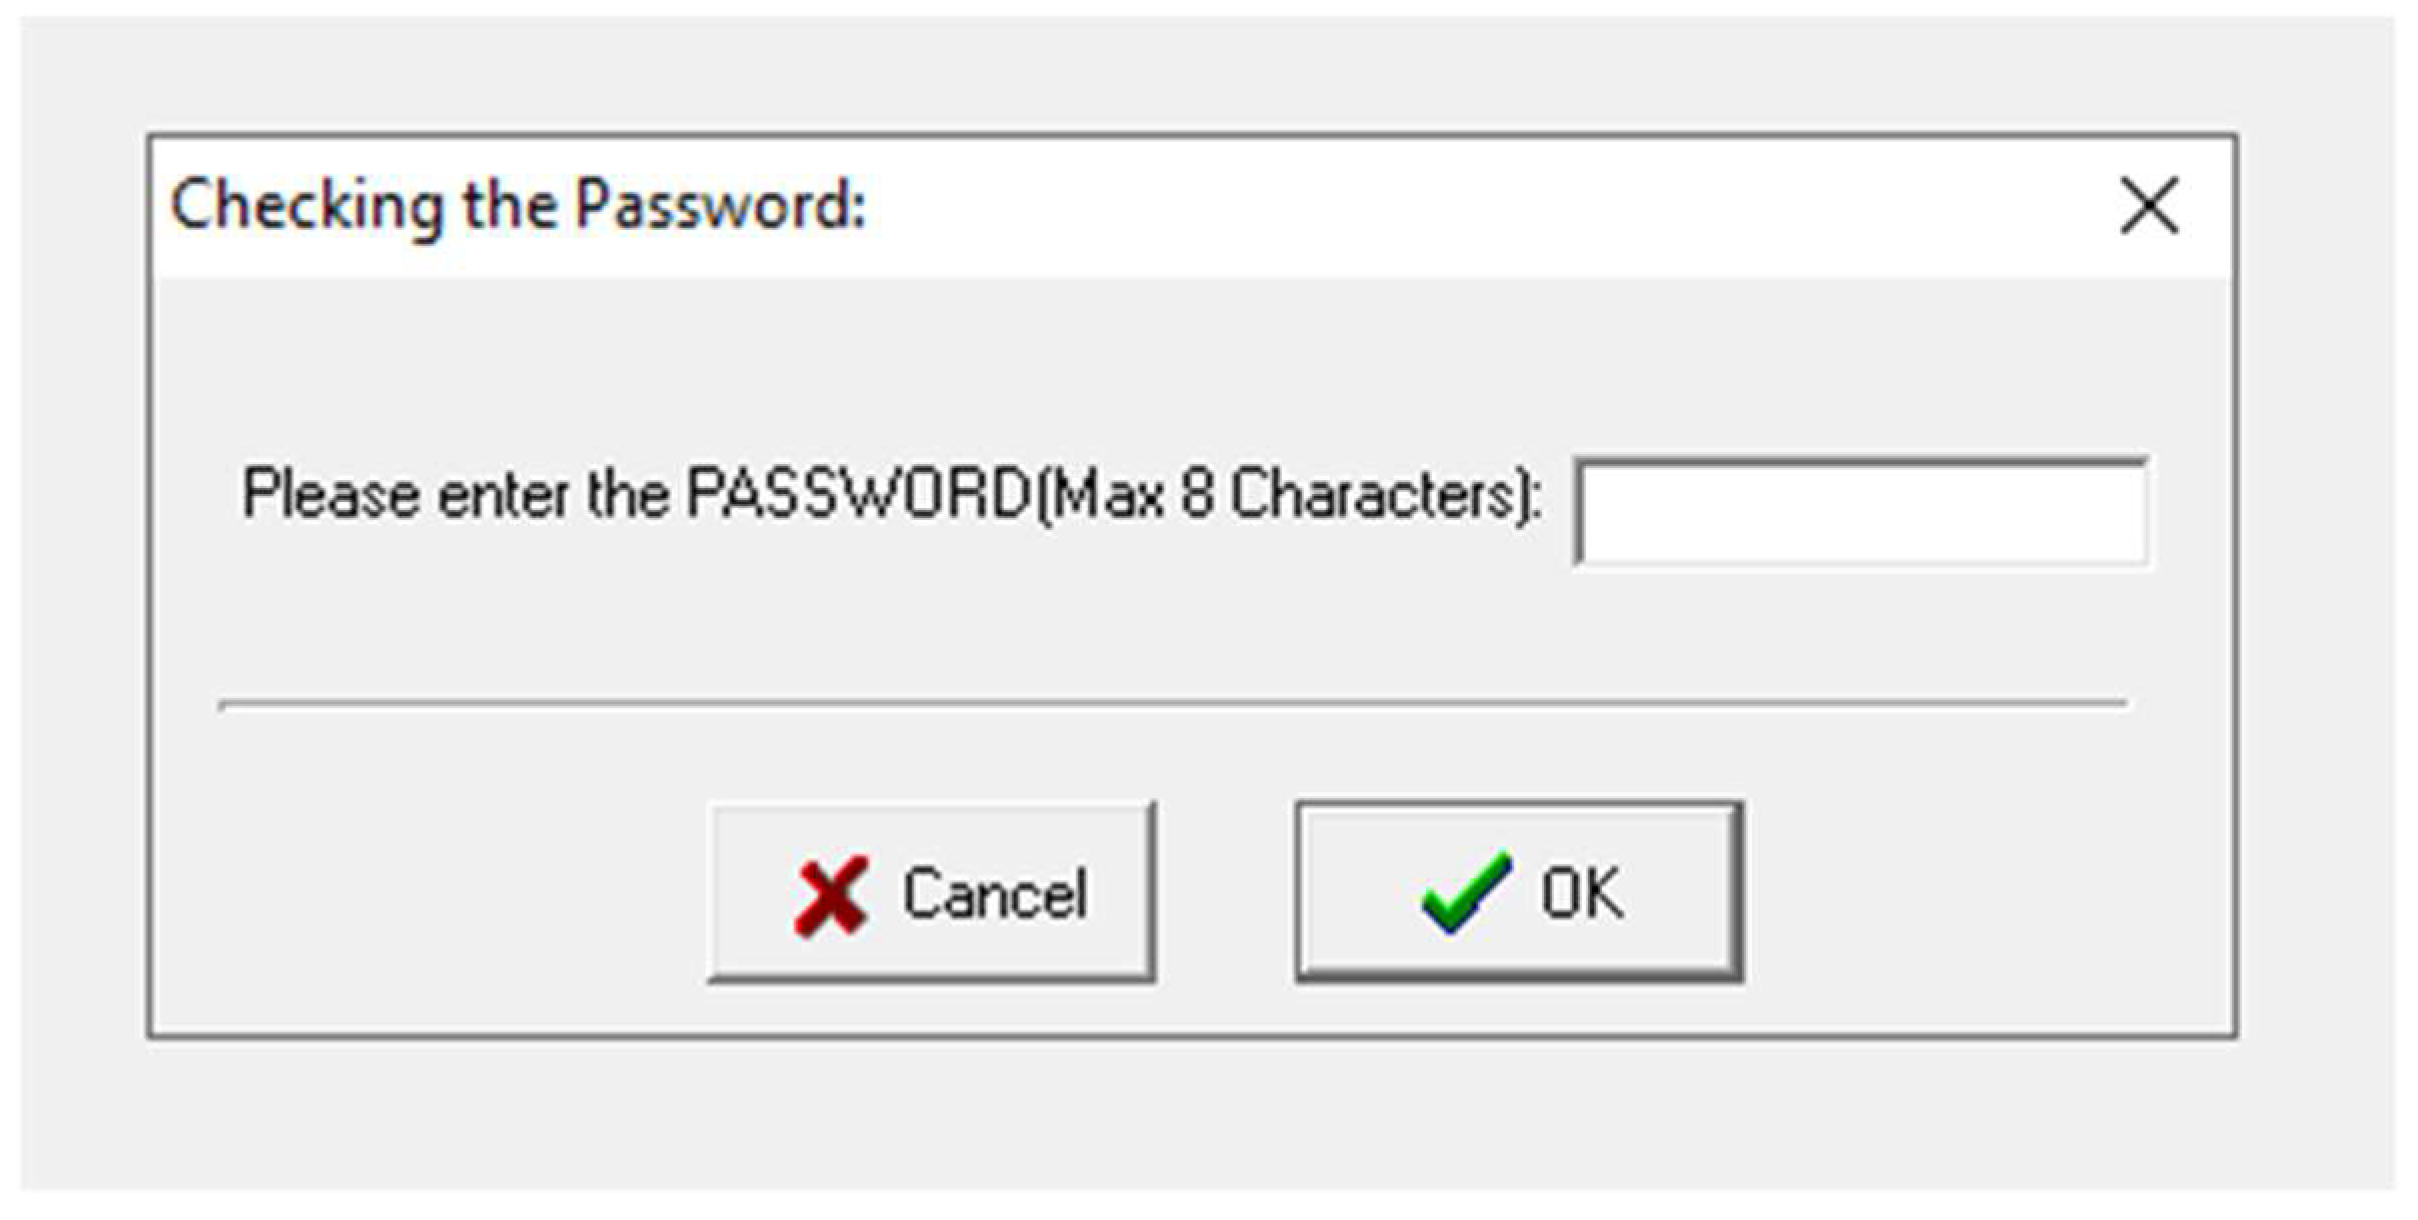Click the red X icon on Cancel
This screenshot has width=2418, height=1220.
[831, 895]
